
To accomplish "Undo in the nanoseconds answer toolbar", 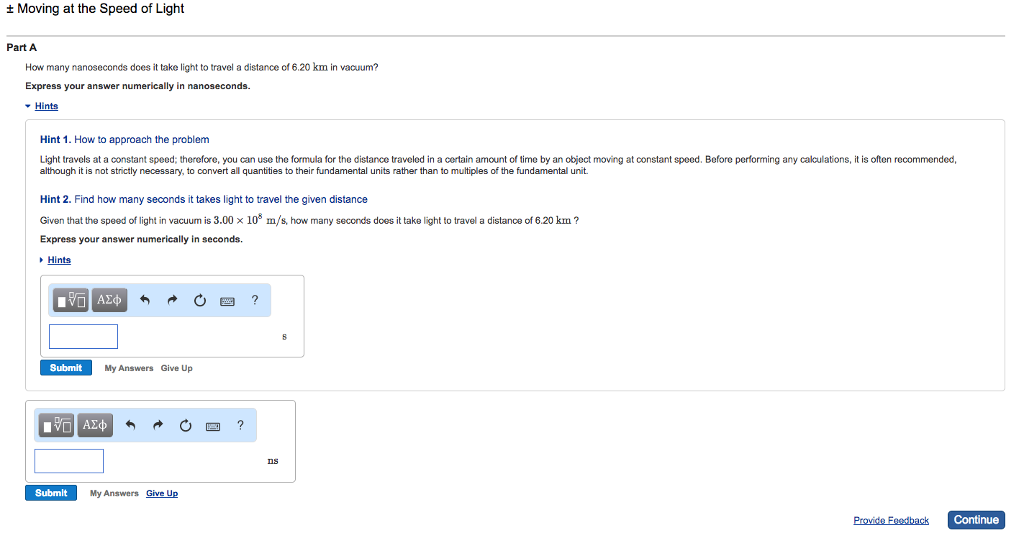I will tap(130, 425).
